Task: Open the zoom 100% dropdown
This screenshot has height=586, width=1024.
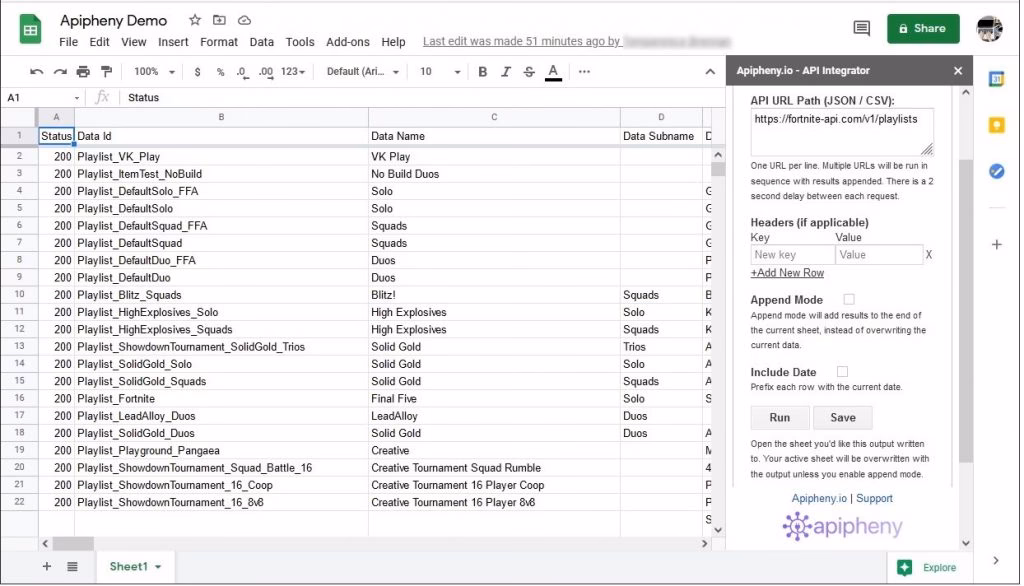Action: 155,72
